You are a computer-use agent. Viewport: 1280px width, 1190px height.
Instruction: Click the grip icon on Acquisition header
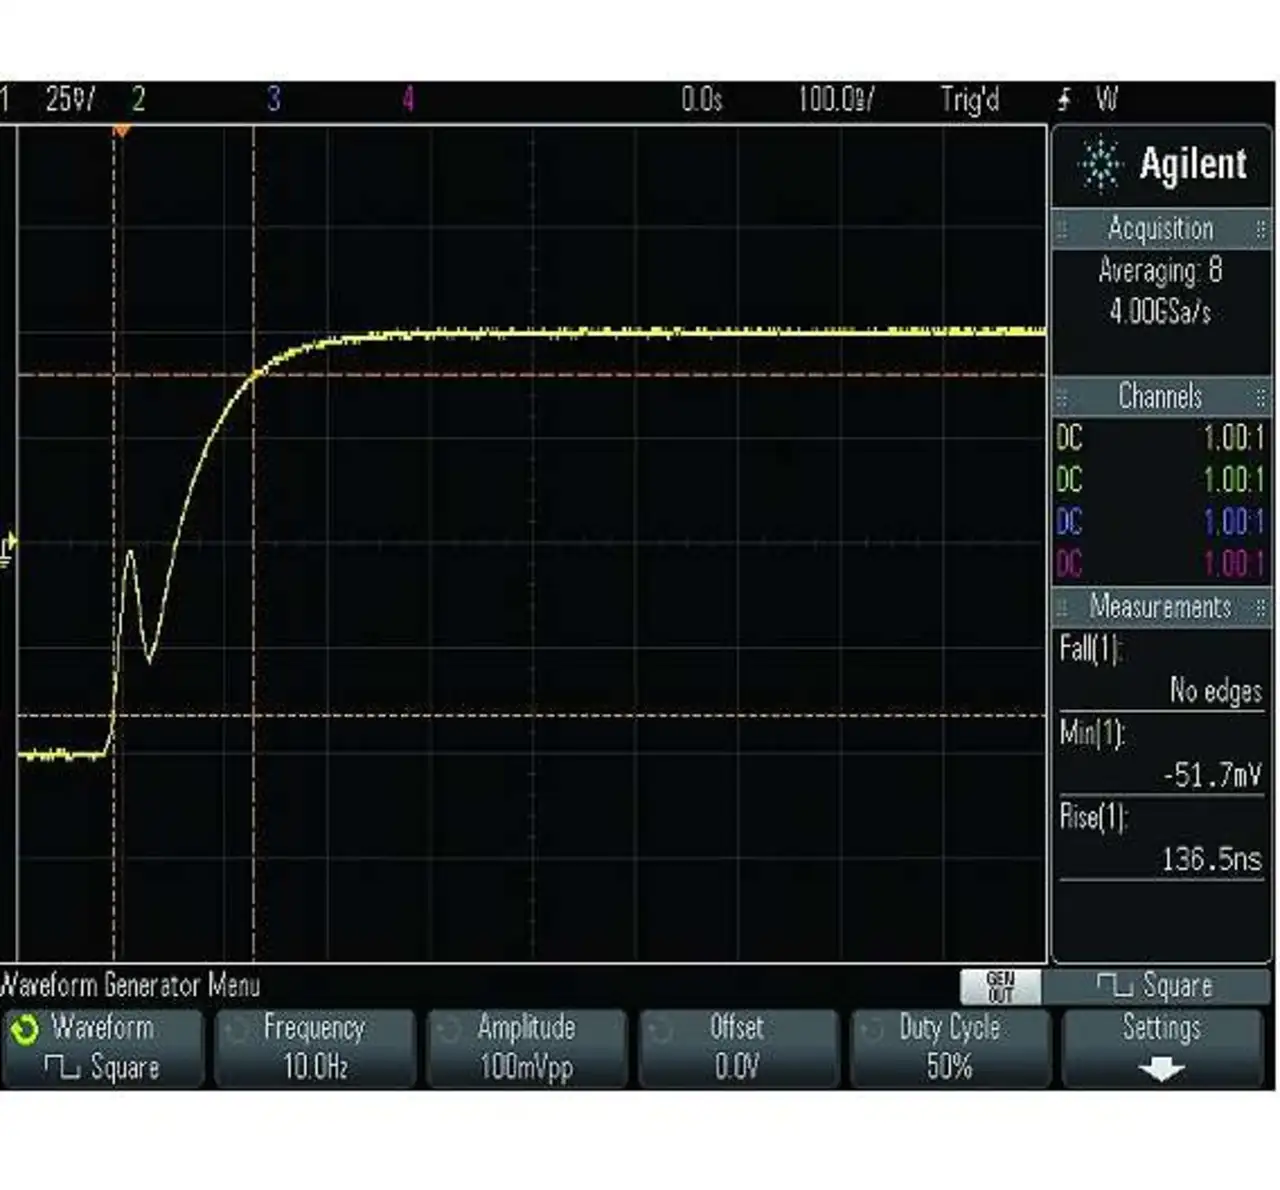[1062, 230]
